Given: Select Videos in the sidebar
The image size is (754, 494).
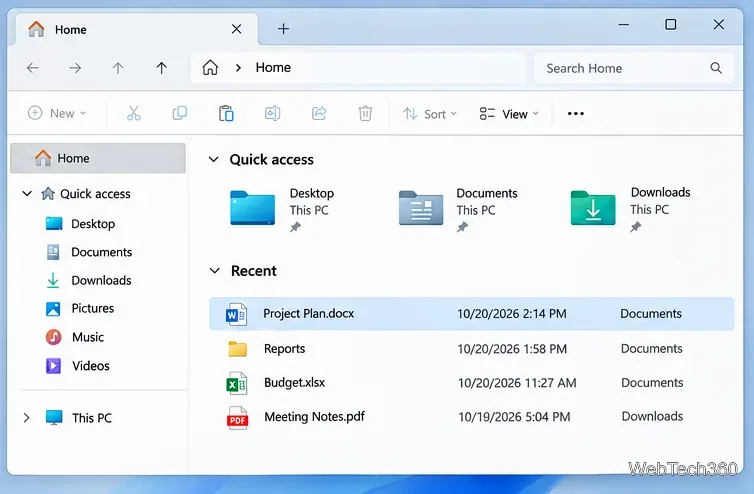Looking at the screenshot, I should point(91,366).
